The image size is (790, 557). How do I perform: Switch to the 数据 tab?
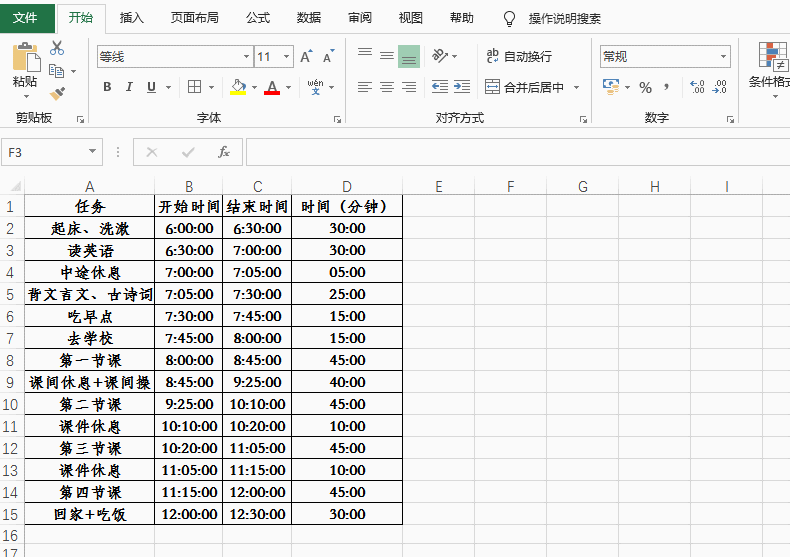pos(309,18)
